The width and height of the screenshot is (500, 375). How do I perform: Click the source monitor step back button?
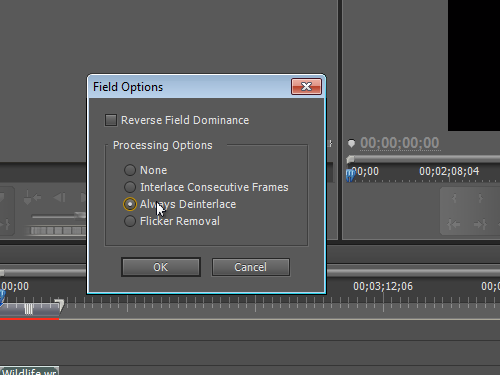click(59, 198)
